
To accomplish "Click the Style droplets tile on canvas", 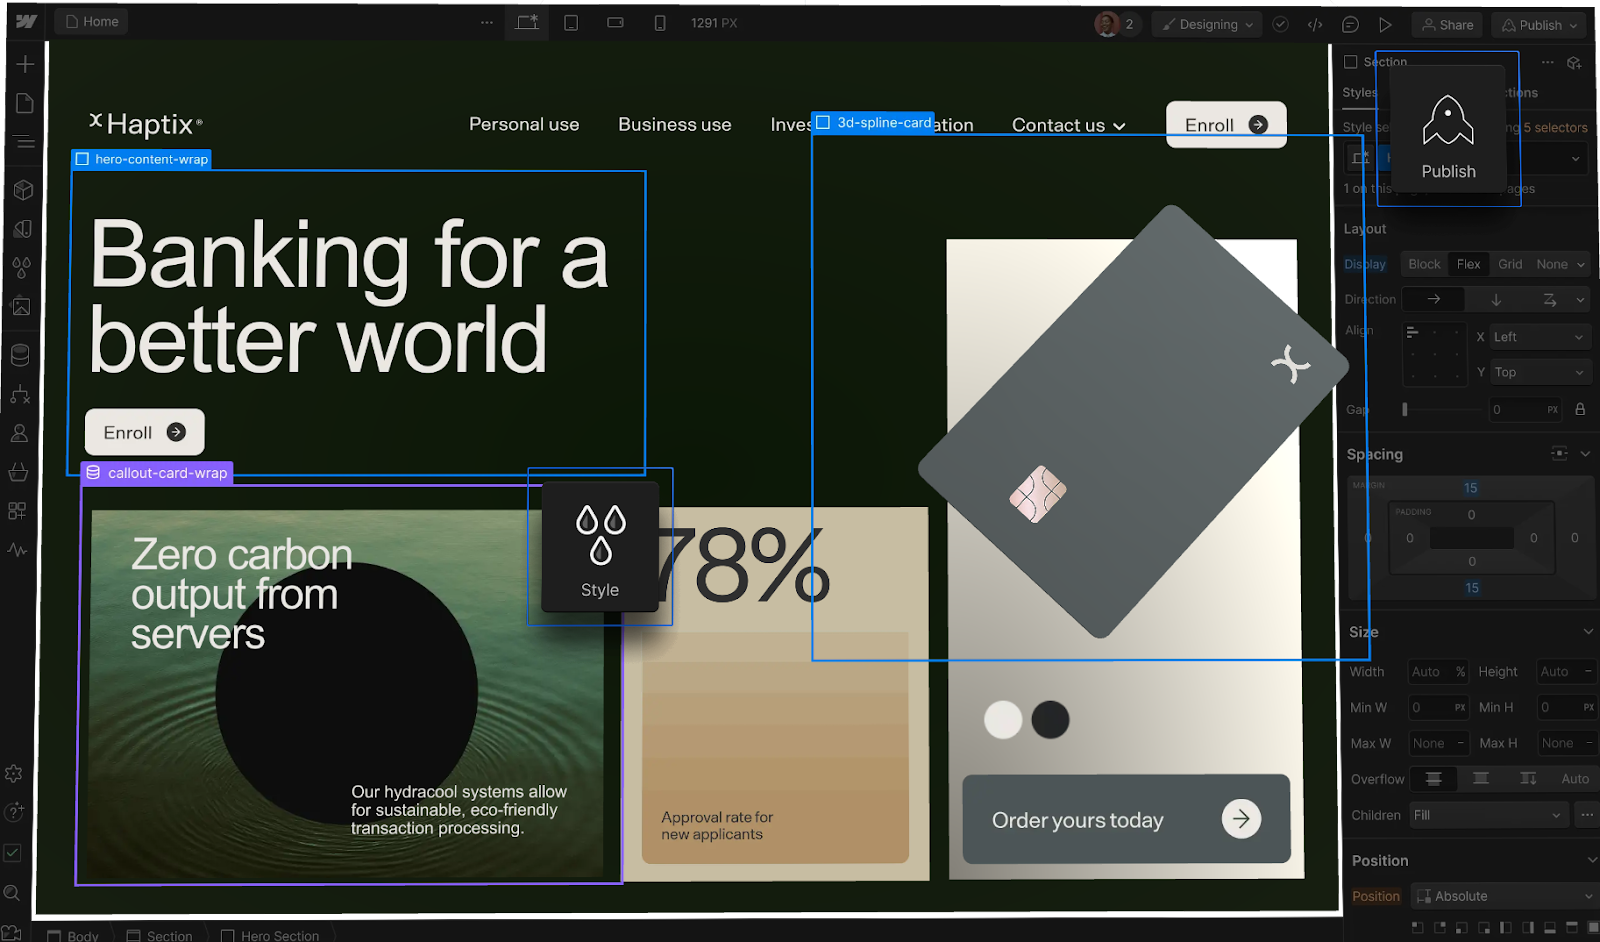I will pos(600,547).
